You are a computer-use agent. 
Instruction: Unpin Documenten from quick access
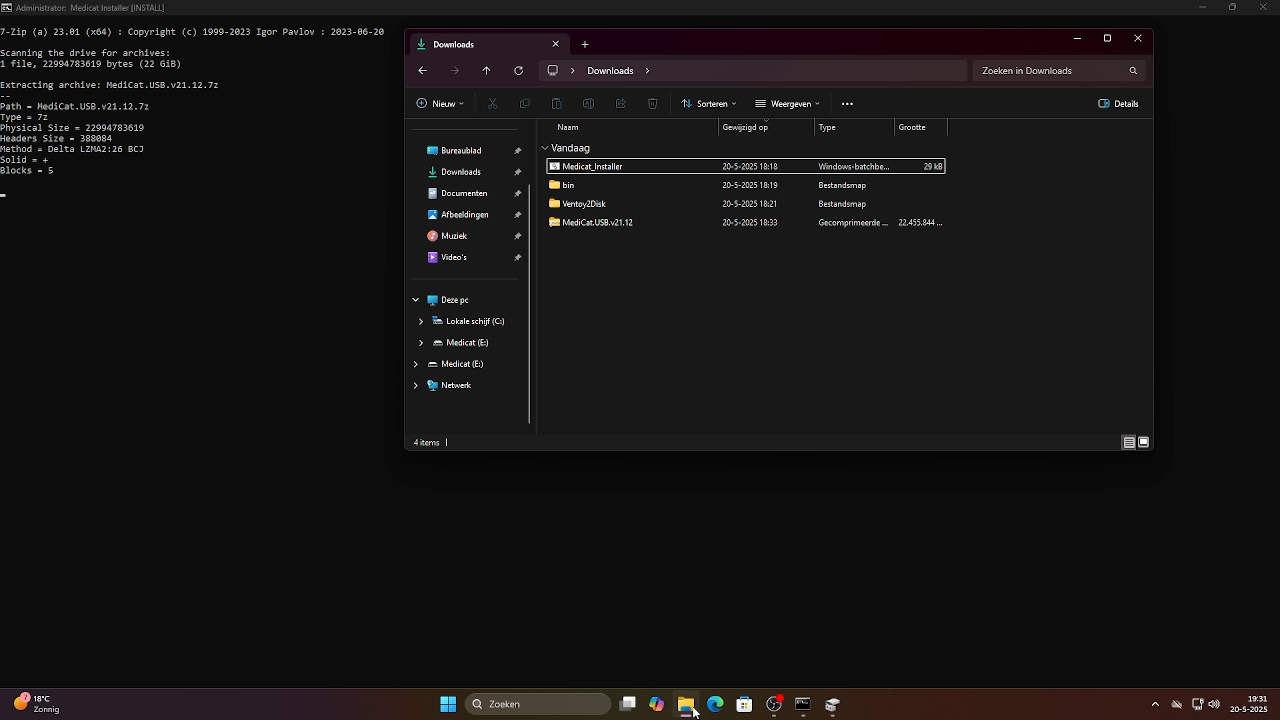tap(518, 194)
